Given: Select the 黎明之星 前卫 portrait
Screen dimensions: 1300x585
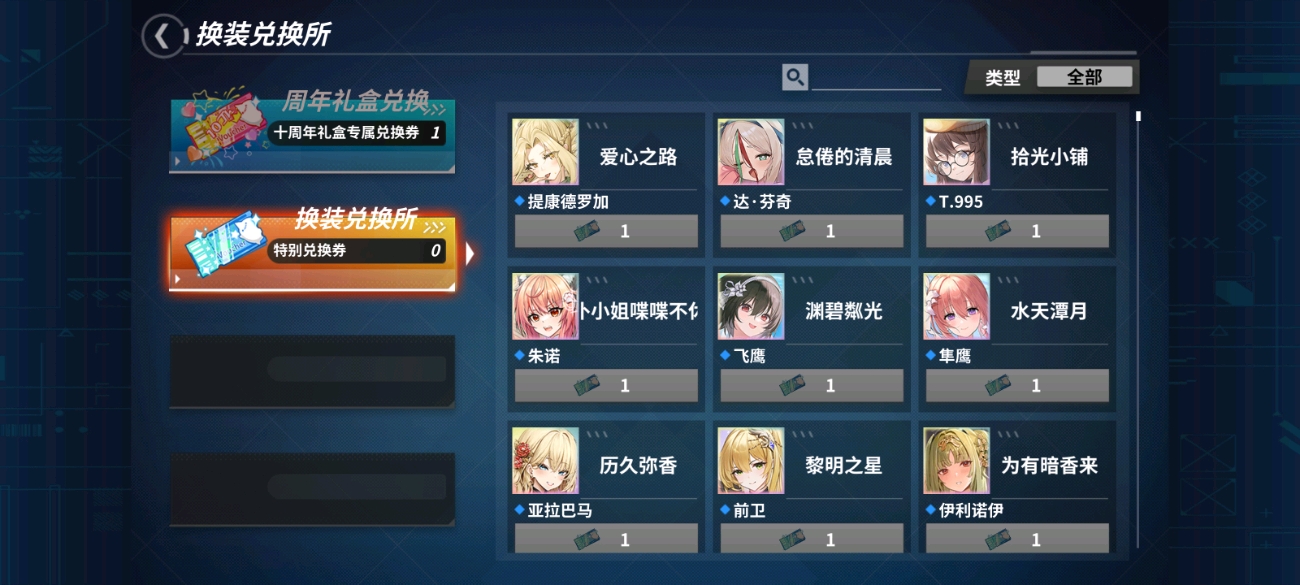Looking at the screenshot, I should (751, 461).
